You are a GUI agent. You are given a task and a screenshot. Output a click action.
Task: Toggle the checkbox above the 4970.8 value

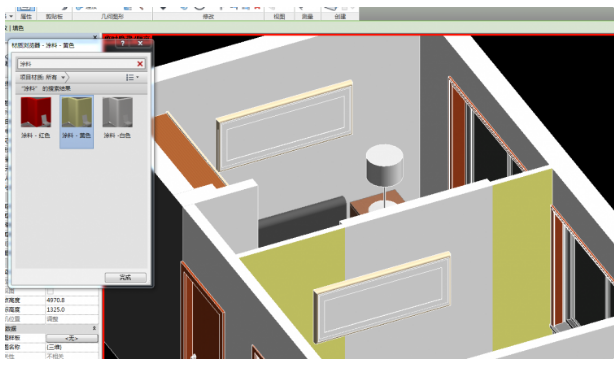click(x=50, y=292)
